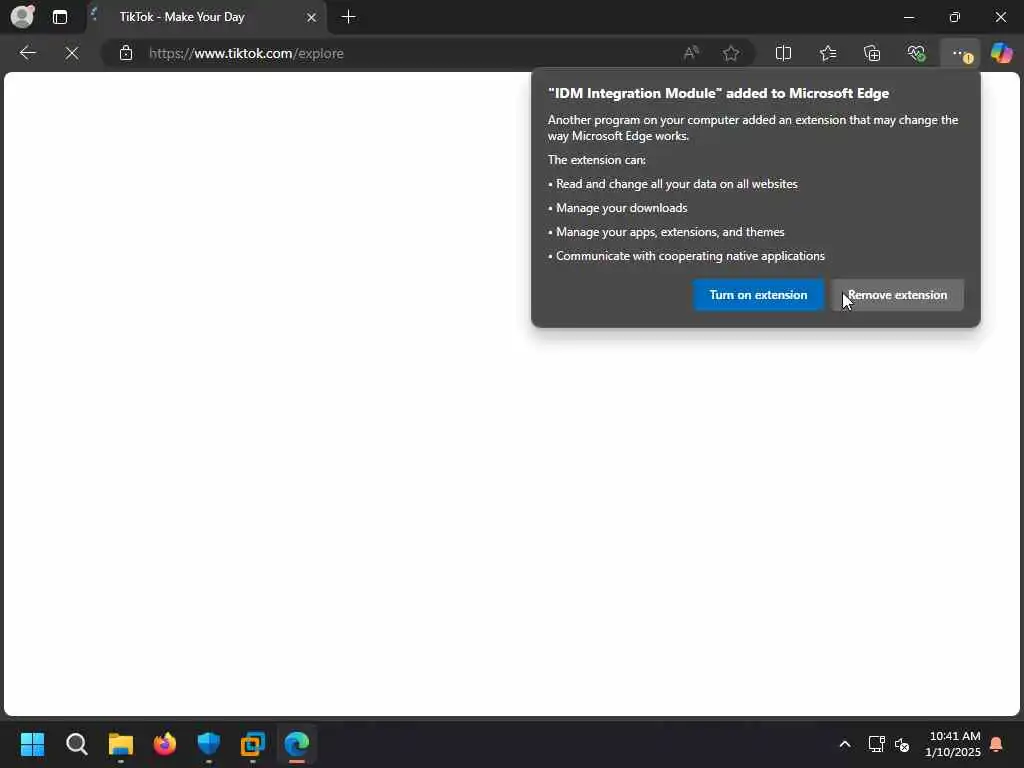This screenshot has height=768, width=1024.
Task: Go back using the back arrow
Action: [x=27, y=53]
